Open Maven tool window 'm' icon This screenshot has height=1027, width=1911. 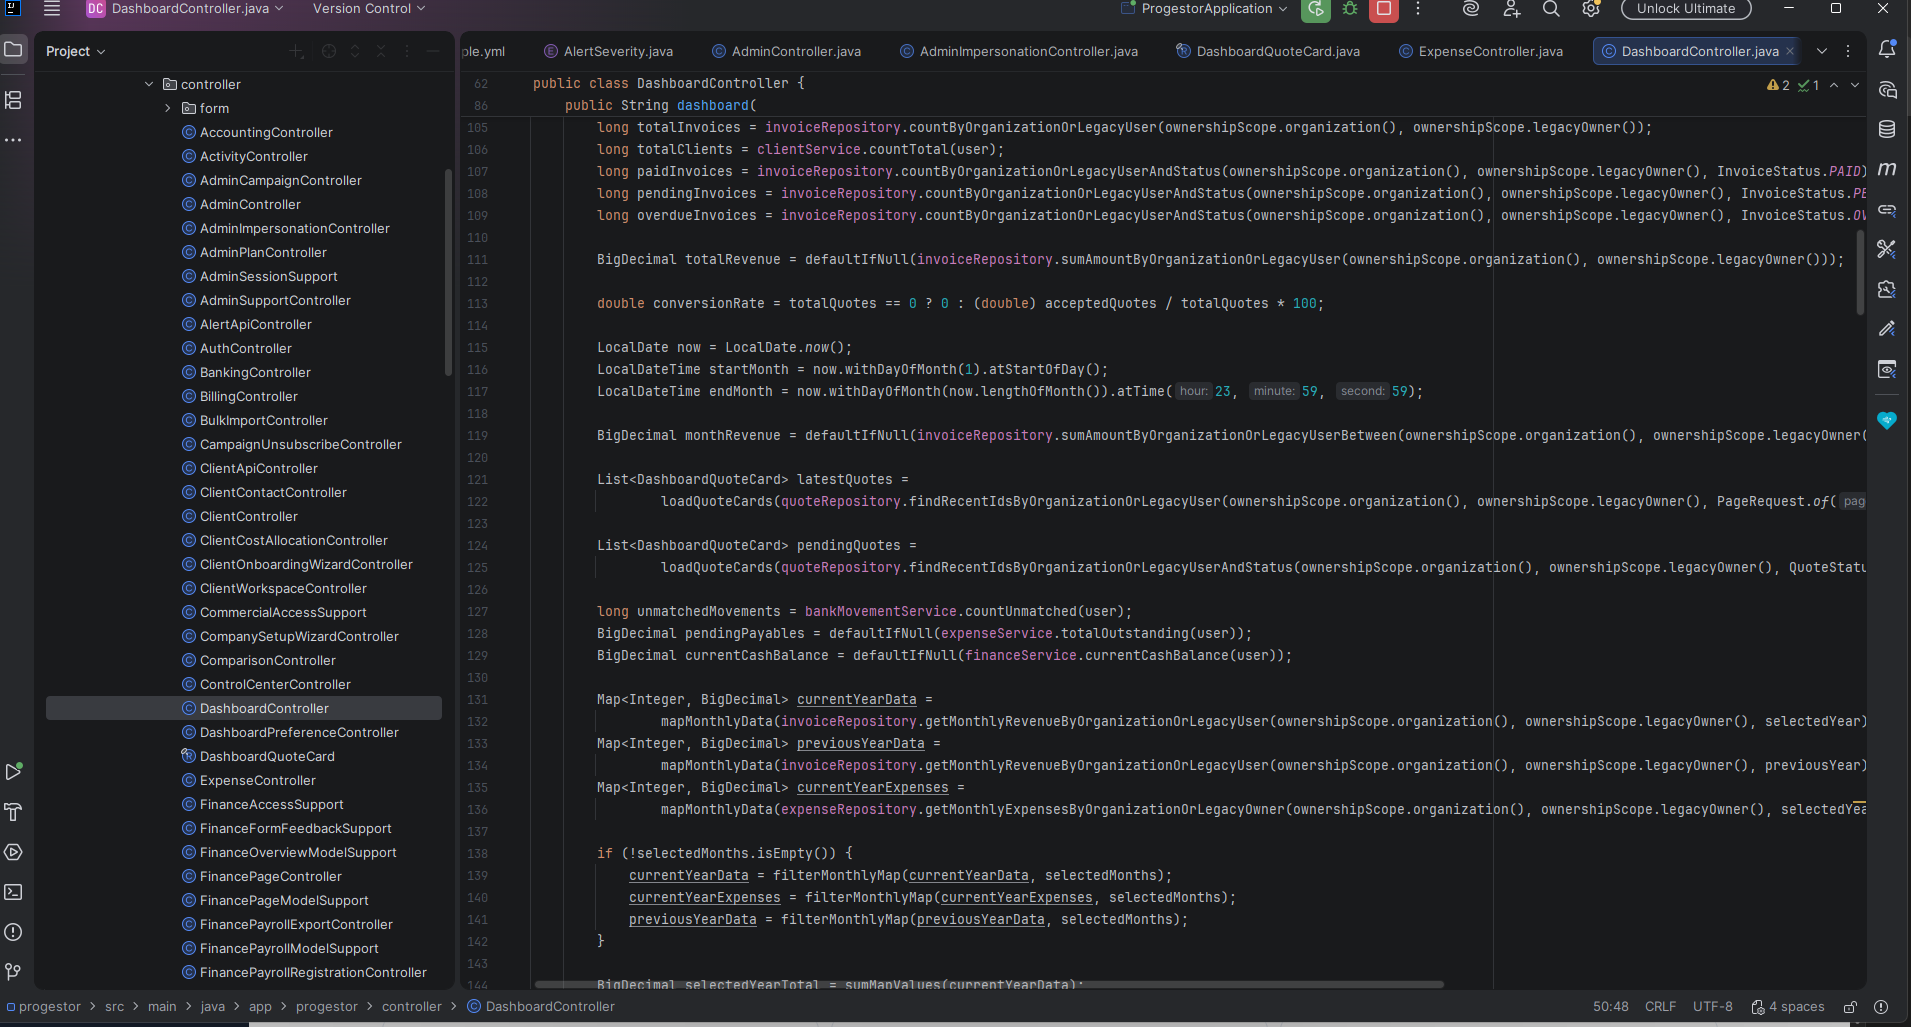click(1887, 169)
